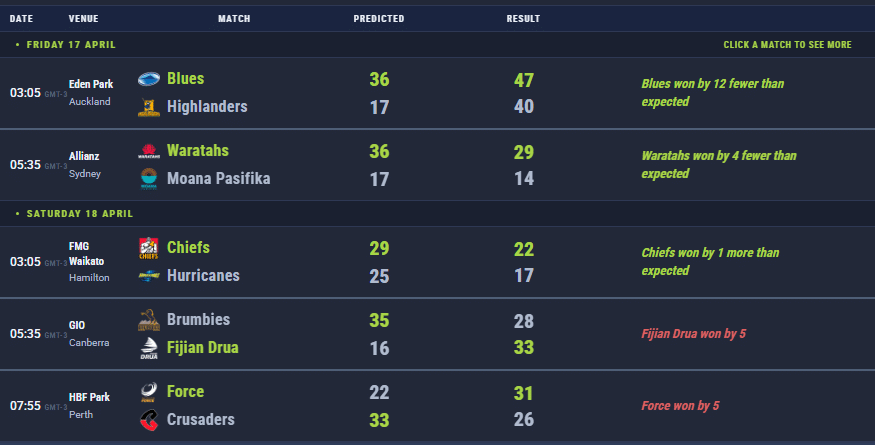Image resolution: width=875 pixels, height=445 pixels.
Task: Click the Force team logo
Action: (149, 392)
